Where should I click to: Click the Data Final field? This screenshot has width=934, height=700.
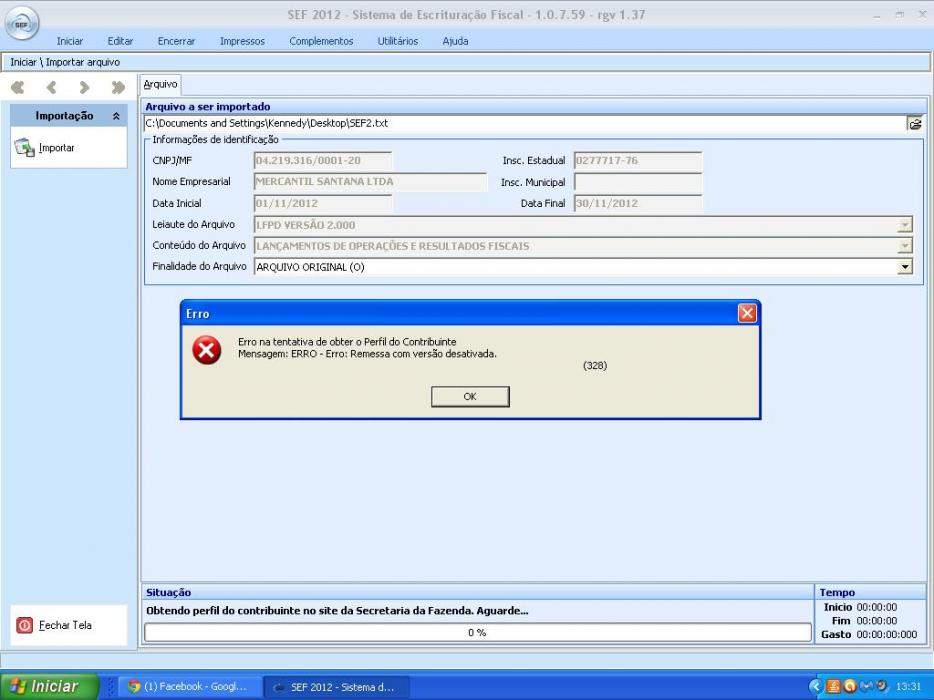pyautogui.click(x=638, y=203)
